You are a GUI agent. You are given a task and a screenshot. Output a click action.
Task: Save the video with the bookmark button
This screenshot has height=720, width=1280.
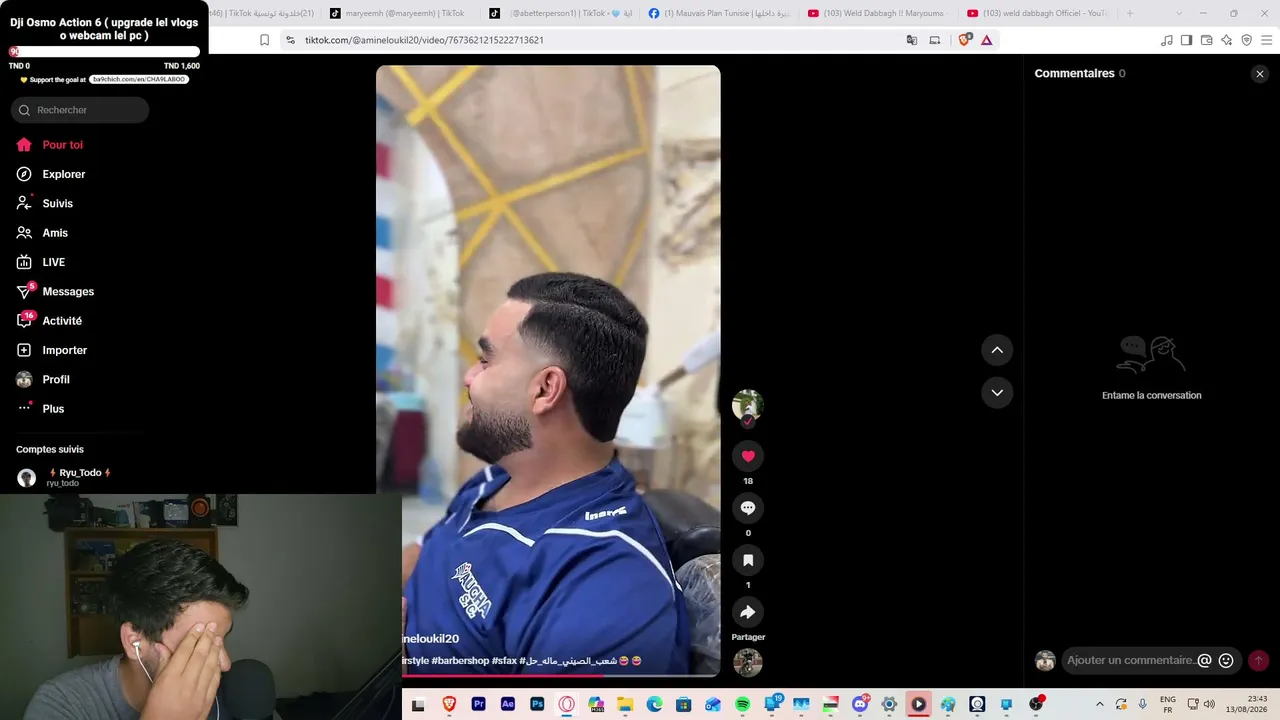tap(748, 560)
